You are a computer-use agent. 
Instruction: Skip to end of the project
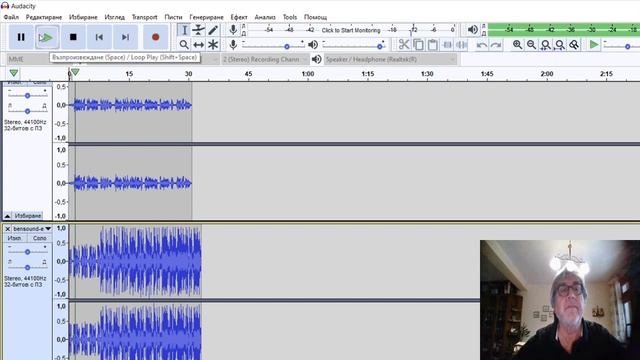[125, 37]
